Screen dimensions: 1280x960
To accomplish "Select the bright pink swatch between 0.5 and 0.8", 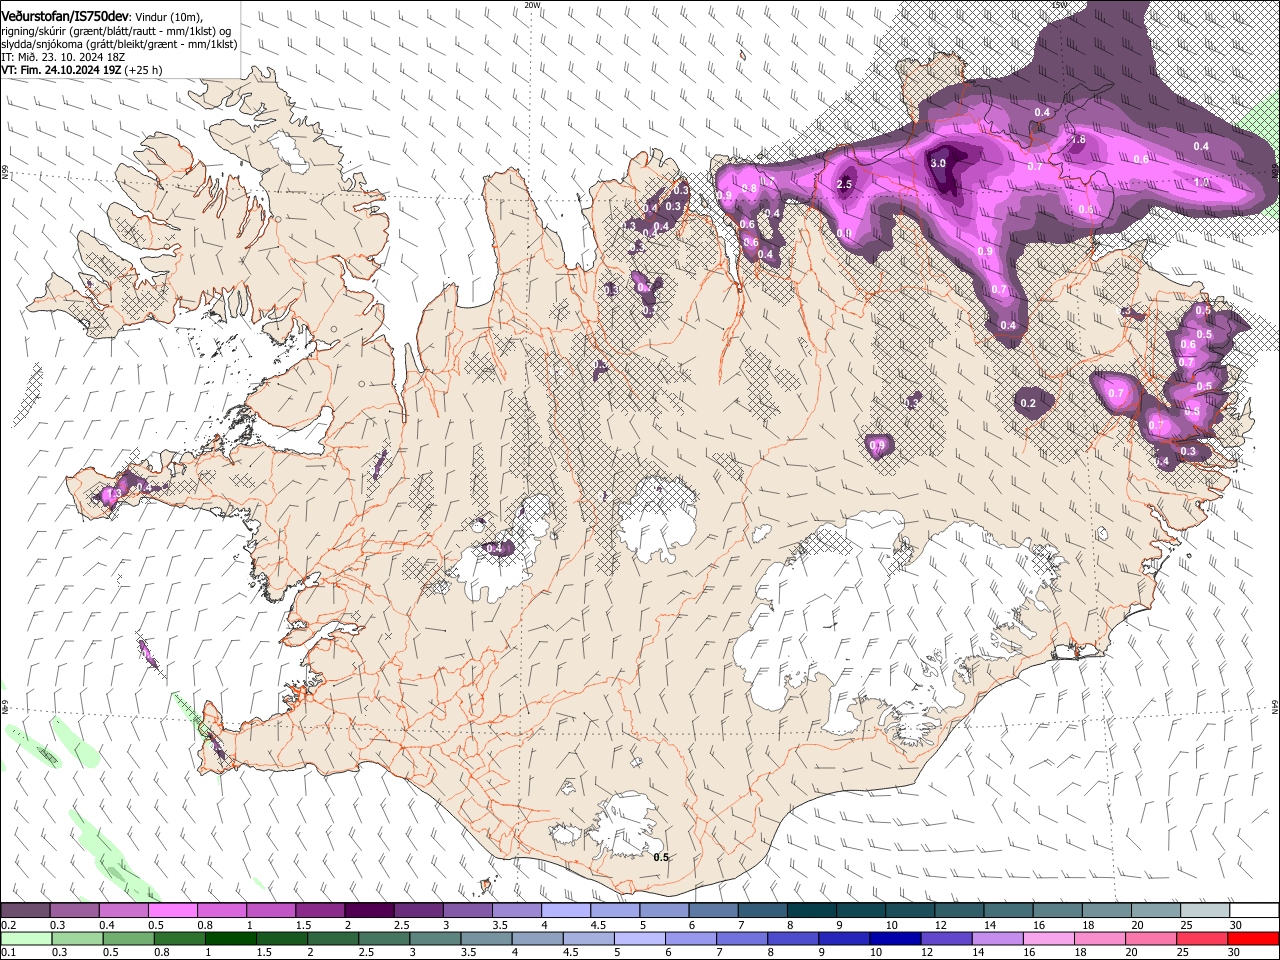I will pyautogui.click(x=172, y=911).
